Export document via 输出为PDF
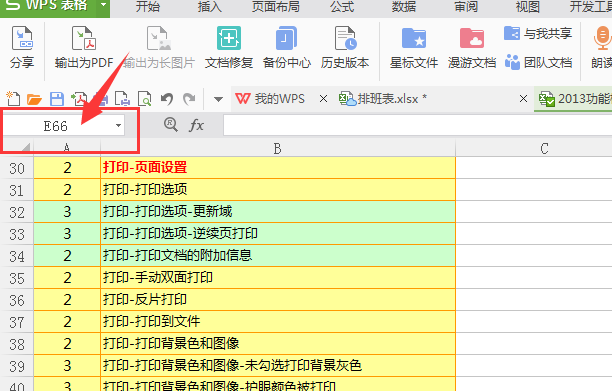The height and width of the screenshot is (391, 612). (x=84, y=47)
